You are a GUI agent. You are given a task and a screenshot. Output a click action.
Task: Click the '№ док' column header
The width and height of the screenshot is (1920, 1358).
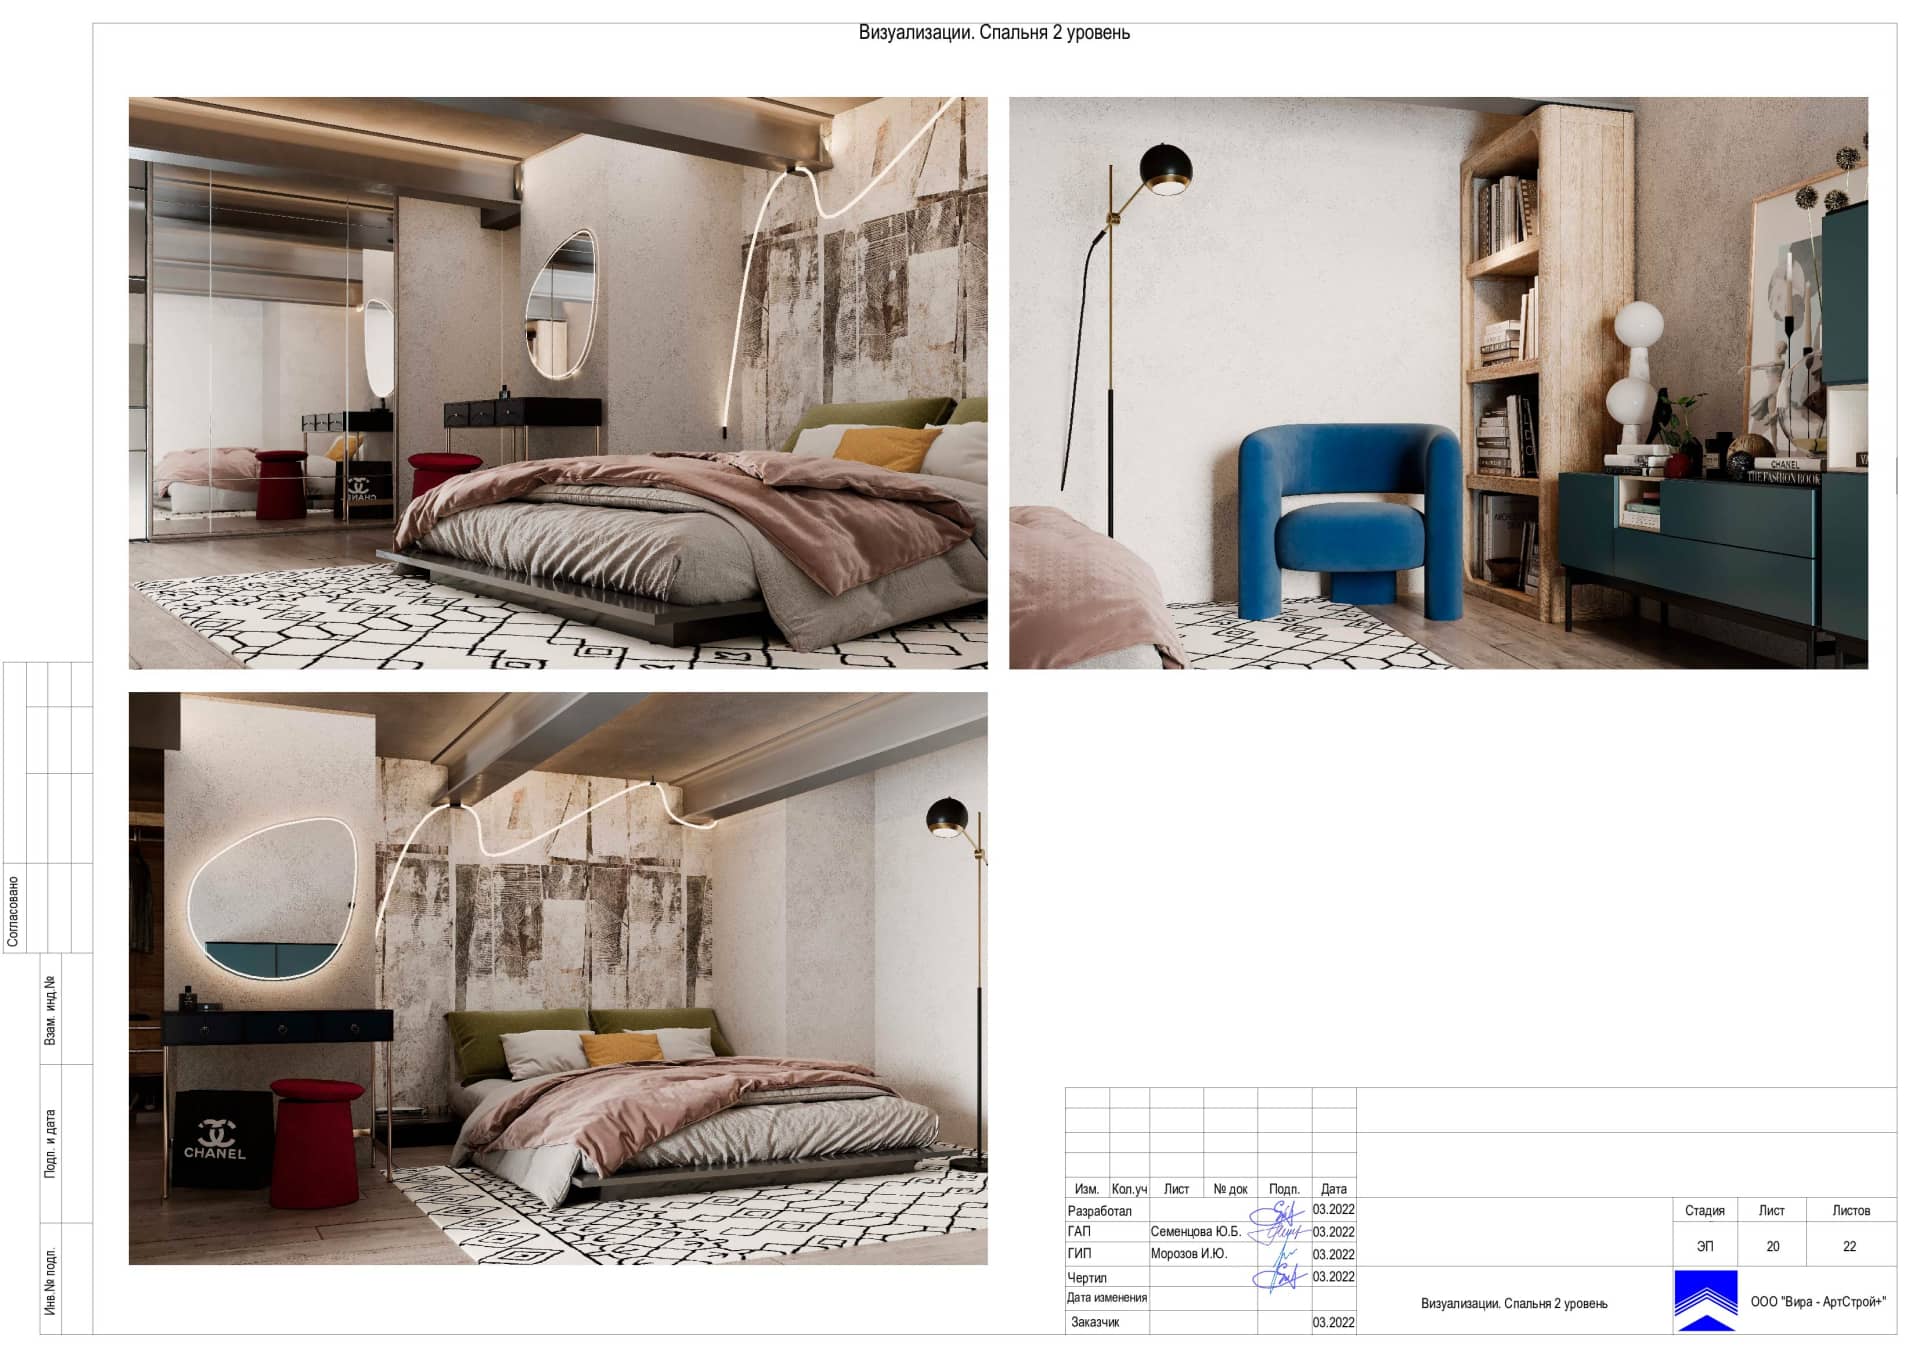point(1230,1189)
